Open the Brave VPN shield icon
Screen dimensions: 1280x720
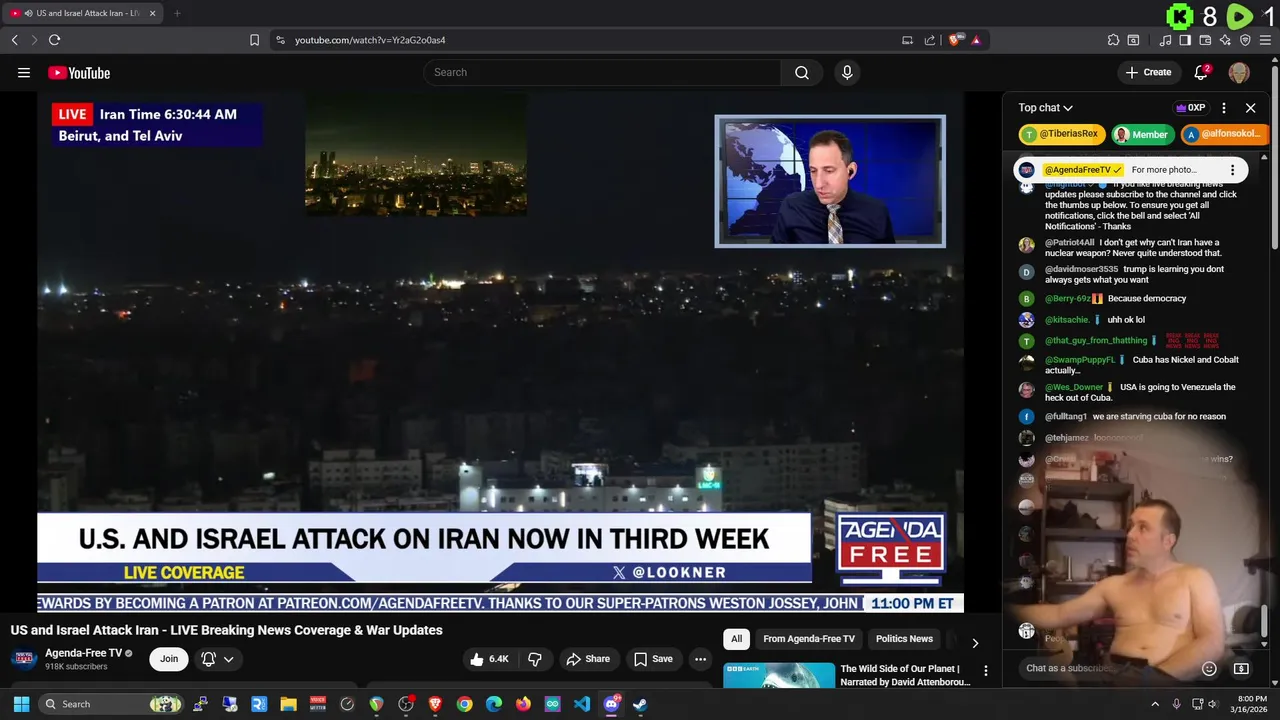(x=1245, y=40)
